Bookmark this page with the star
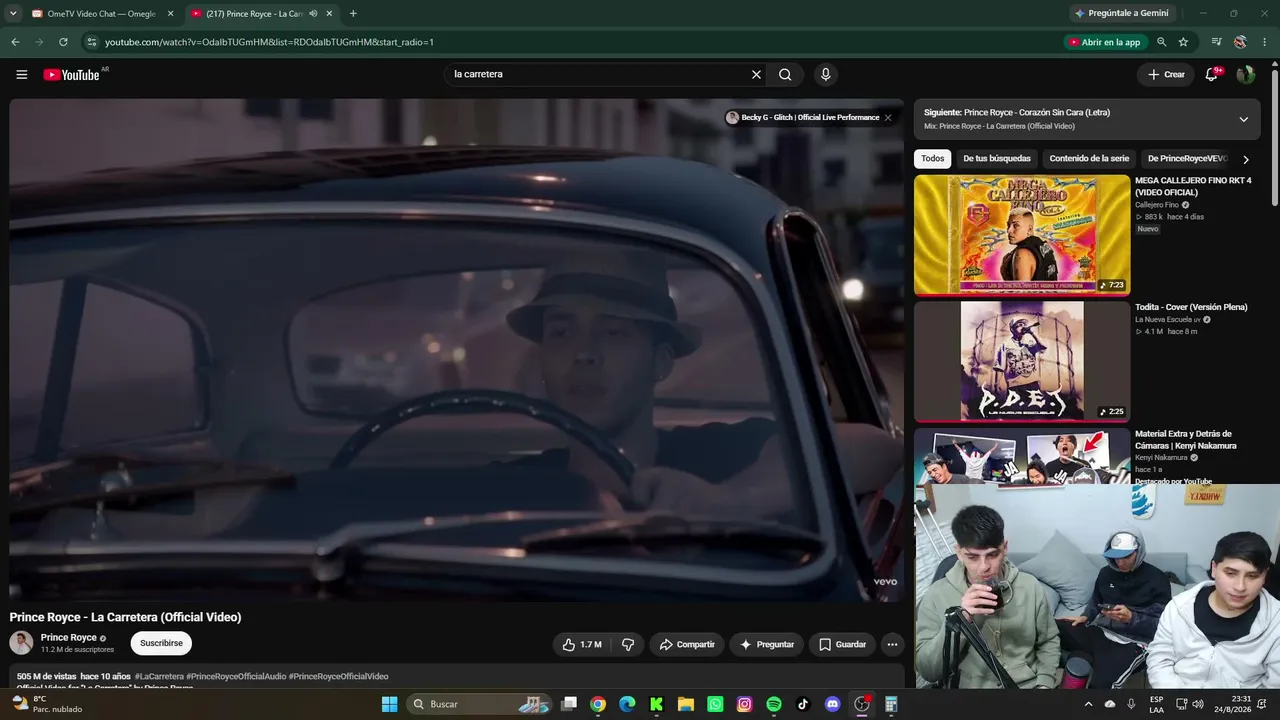The height and width of the screenshot is (720, 1280). pyautogui.click(x=1183, y=42)
